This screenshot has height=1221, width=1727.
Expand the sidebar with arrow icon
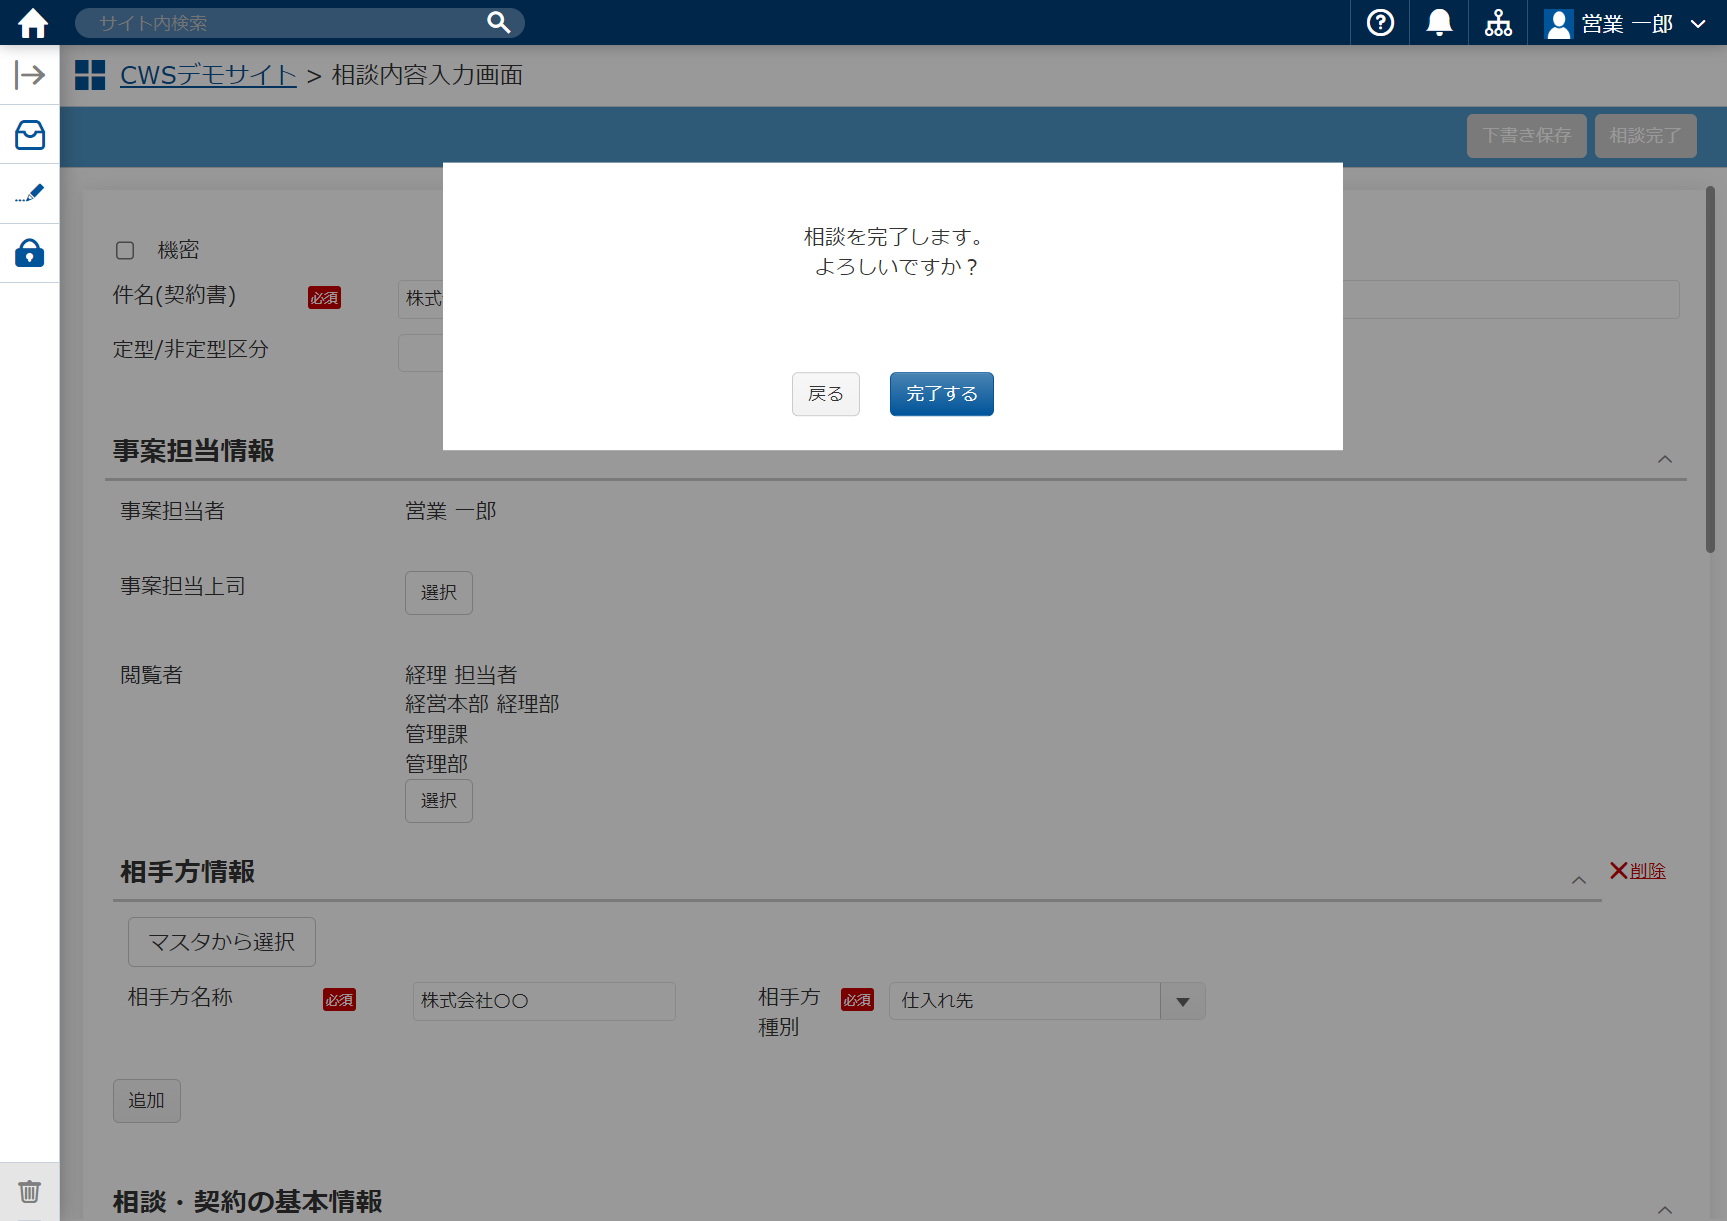point(30,75)
